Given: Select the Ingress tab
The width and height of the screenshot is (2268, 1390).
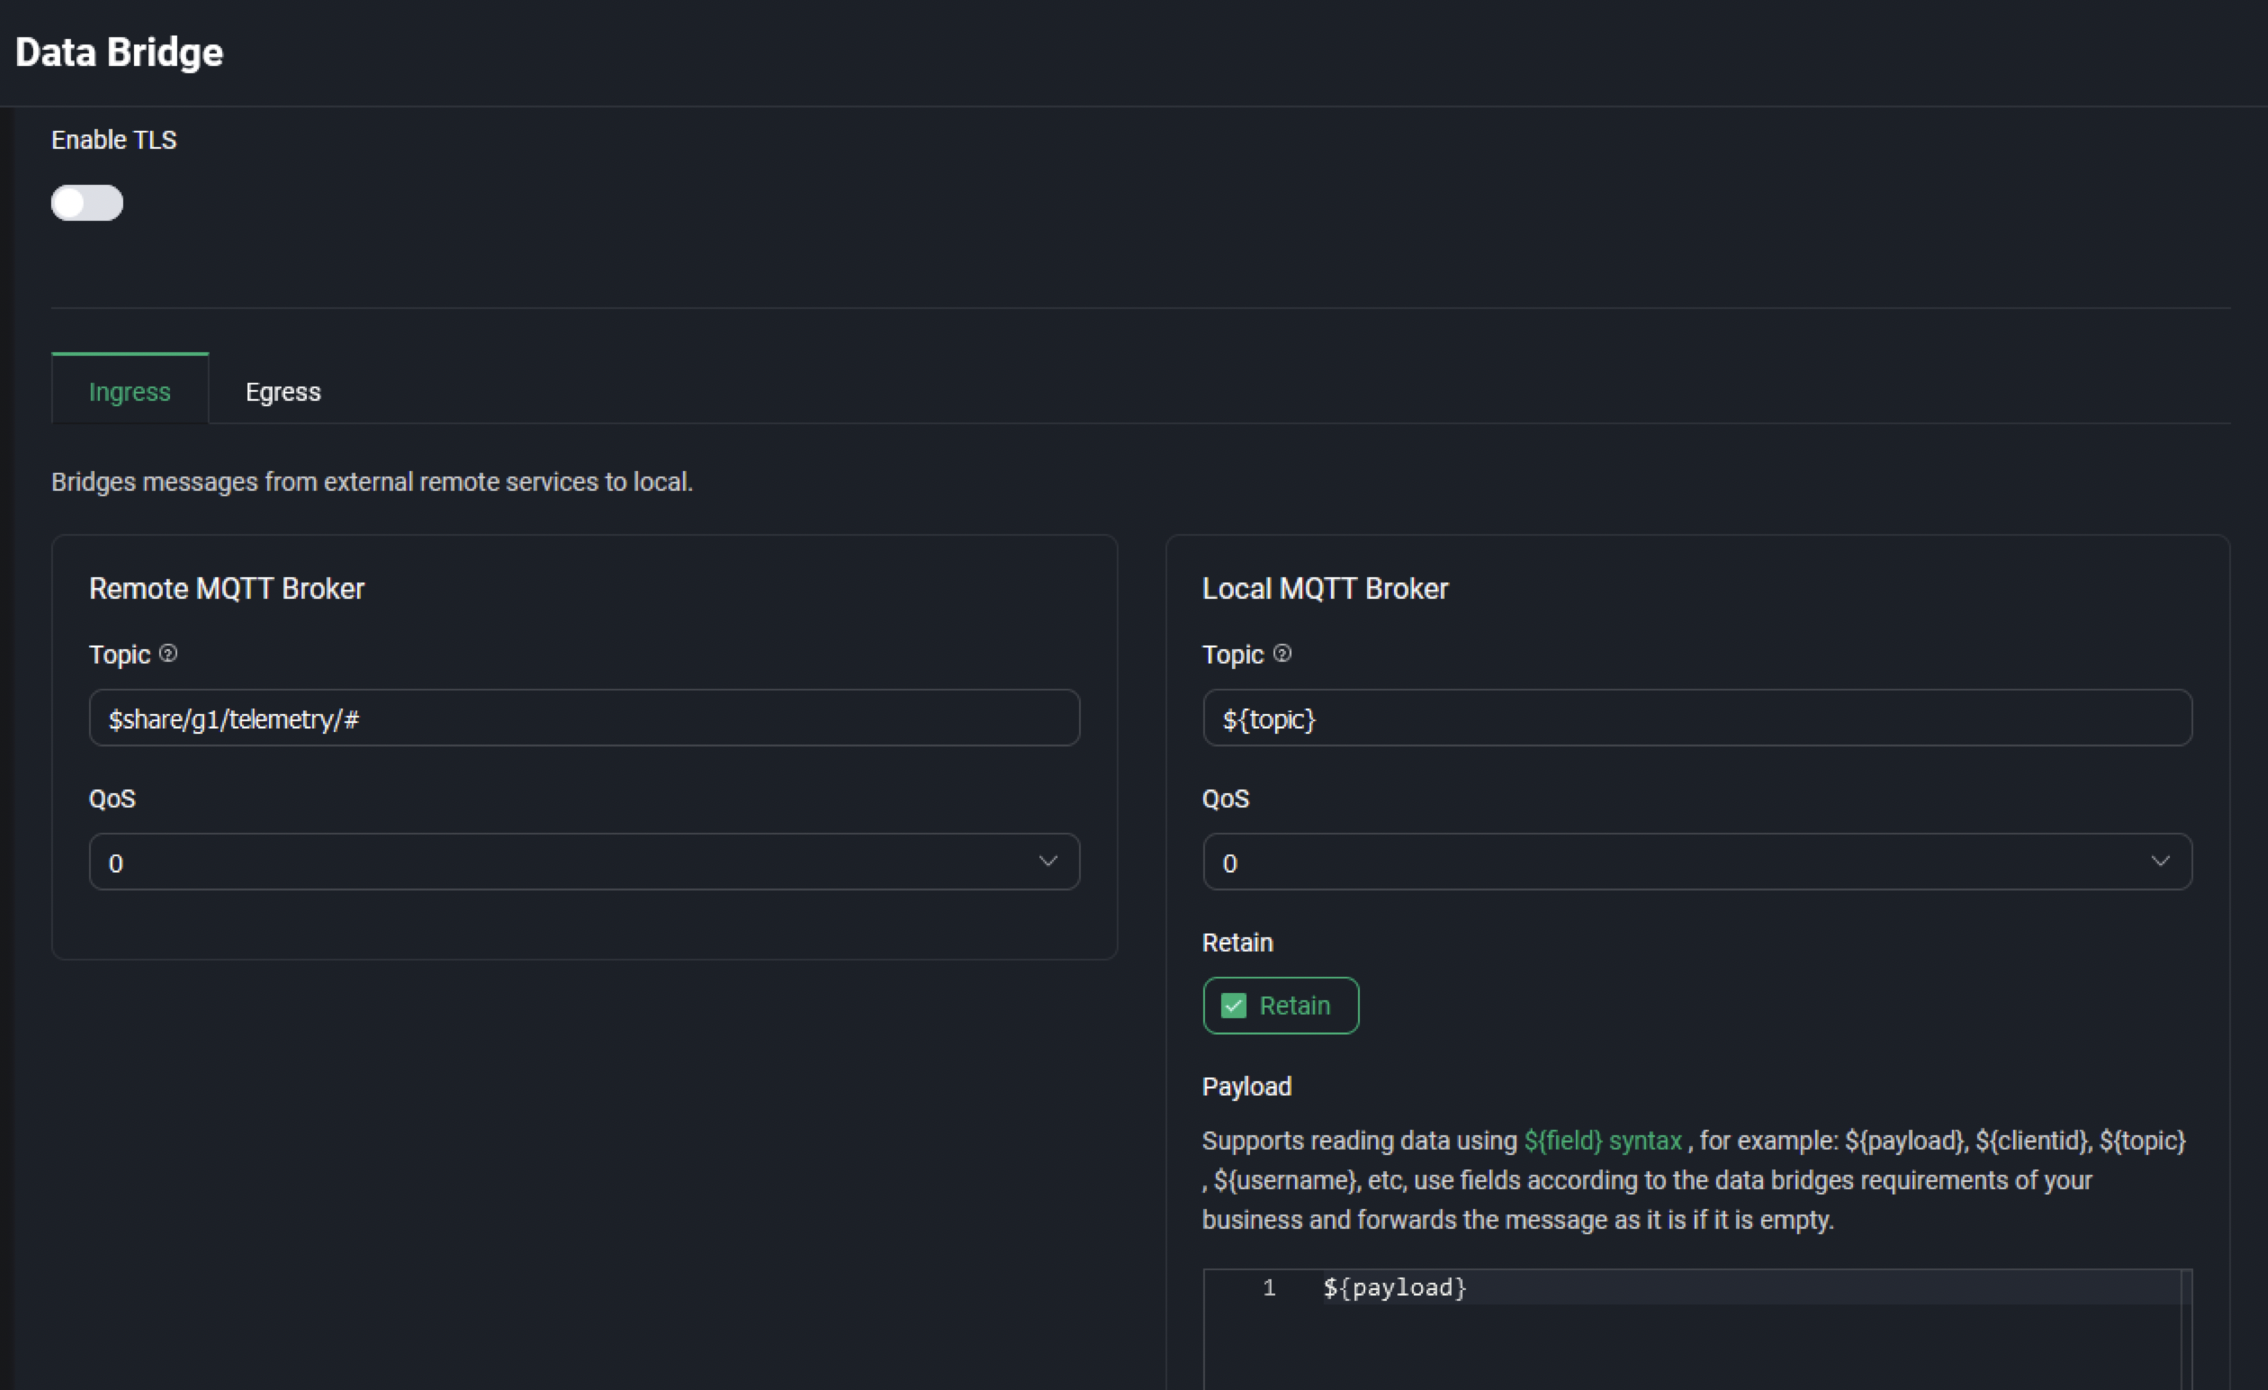Looking at the screenshot, I should [129, 391].
